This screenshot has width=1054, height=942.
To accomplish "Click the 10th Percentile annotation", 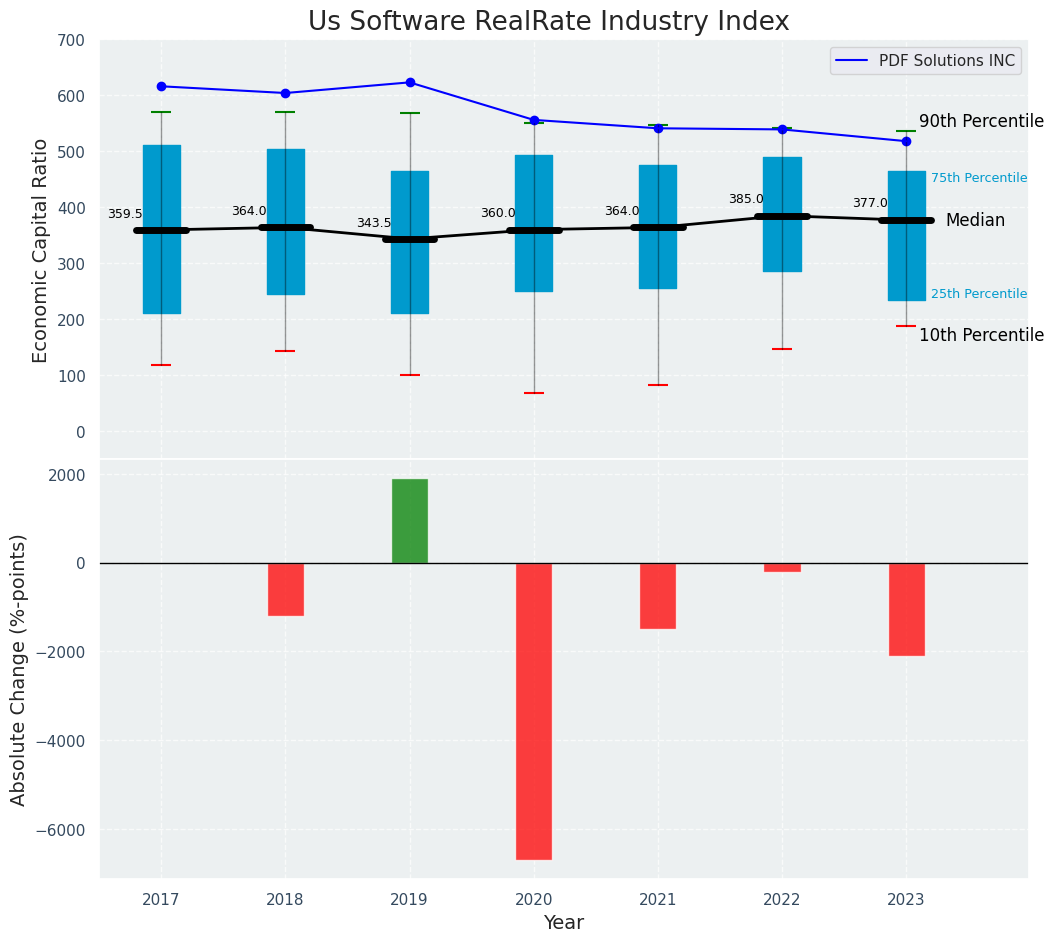I will coord(981,335).
